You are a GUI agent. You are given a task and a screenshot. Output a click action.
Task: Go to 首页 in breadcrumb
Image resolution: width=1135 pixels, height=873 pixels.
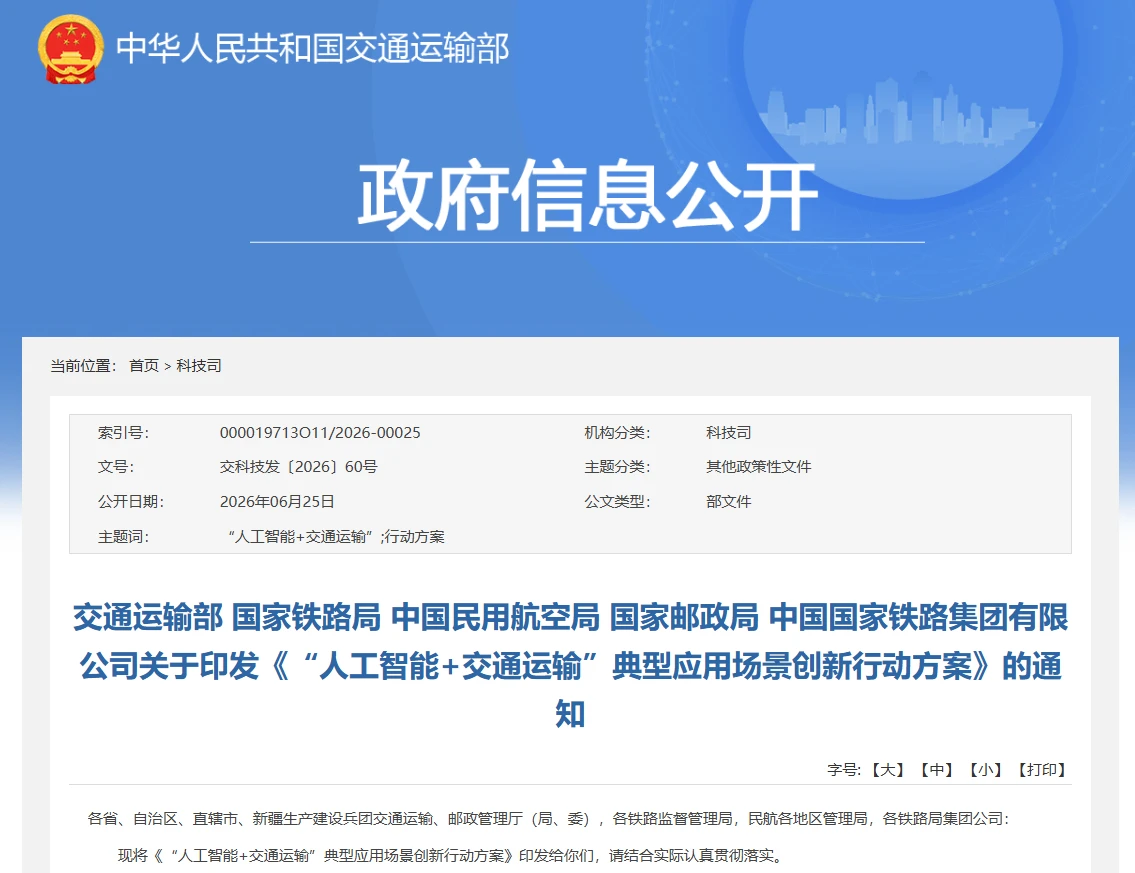tap(143, 366)
